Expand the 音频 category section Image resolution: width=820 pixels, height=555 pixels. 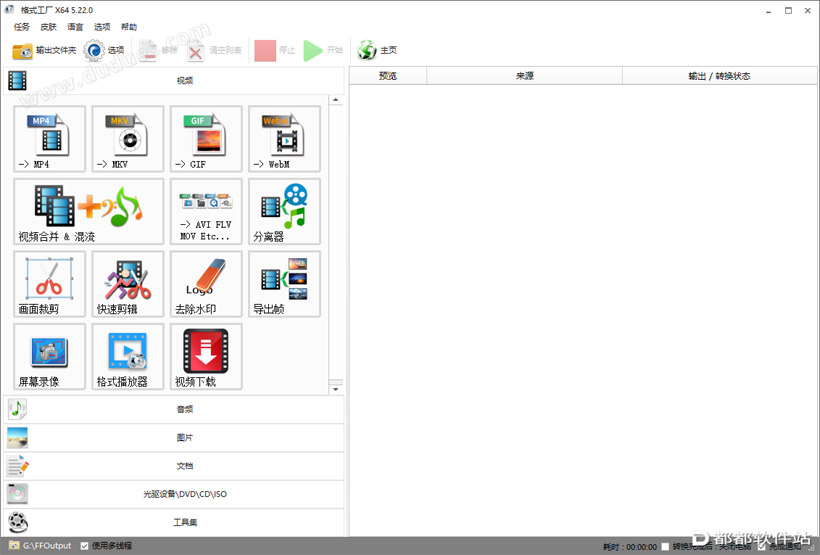[173, 409]
